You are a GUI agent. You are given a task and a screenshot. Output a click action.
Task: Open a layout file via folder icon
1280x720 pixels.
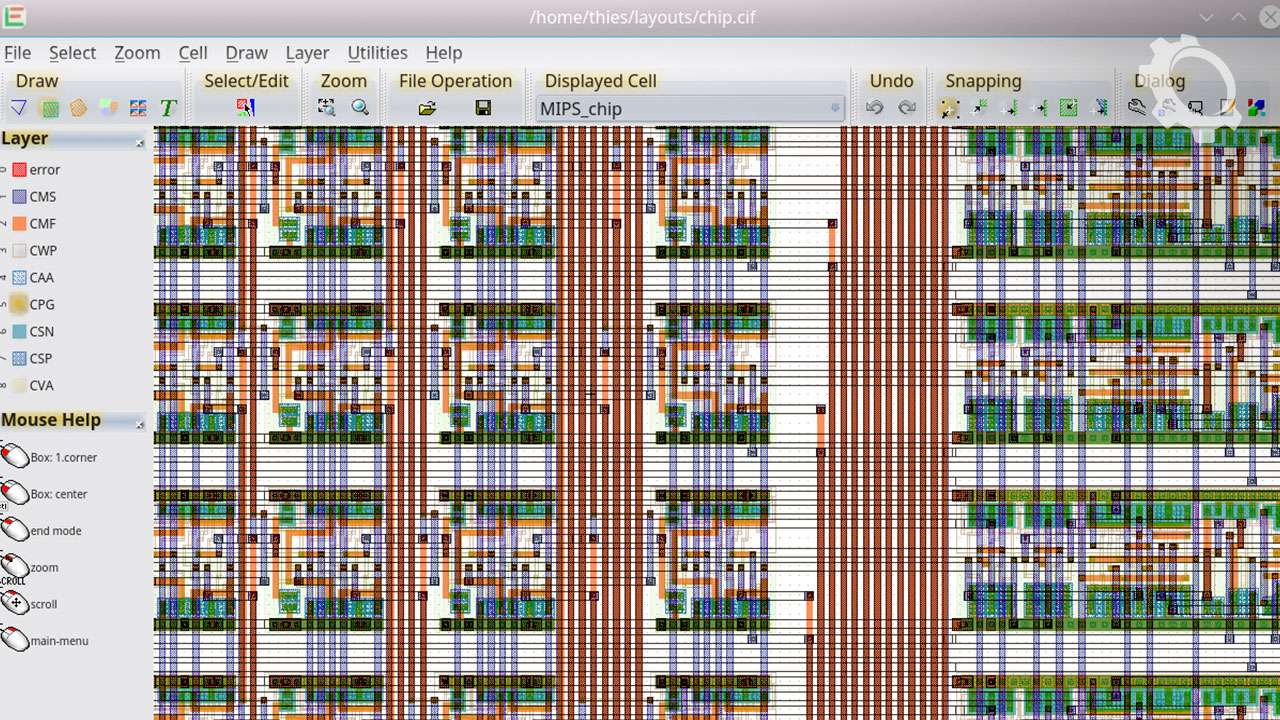[427, 108]
